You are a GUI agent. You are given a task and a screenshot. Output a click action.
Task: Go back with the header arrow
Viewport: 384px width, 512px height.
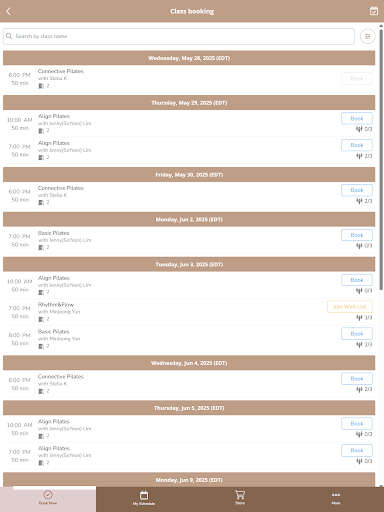click(x=9, y=11)
